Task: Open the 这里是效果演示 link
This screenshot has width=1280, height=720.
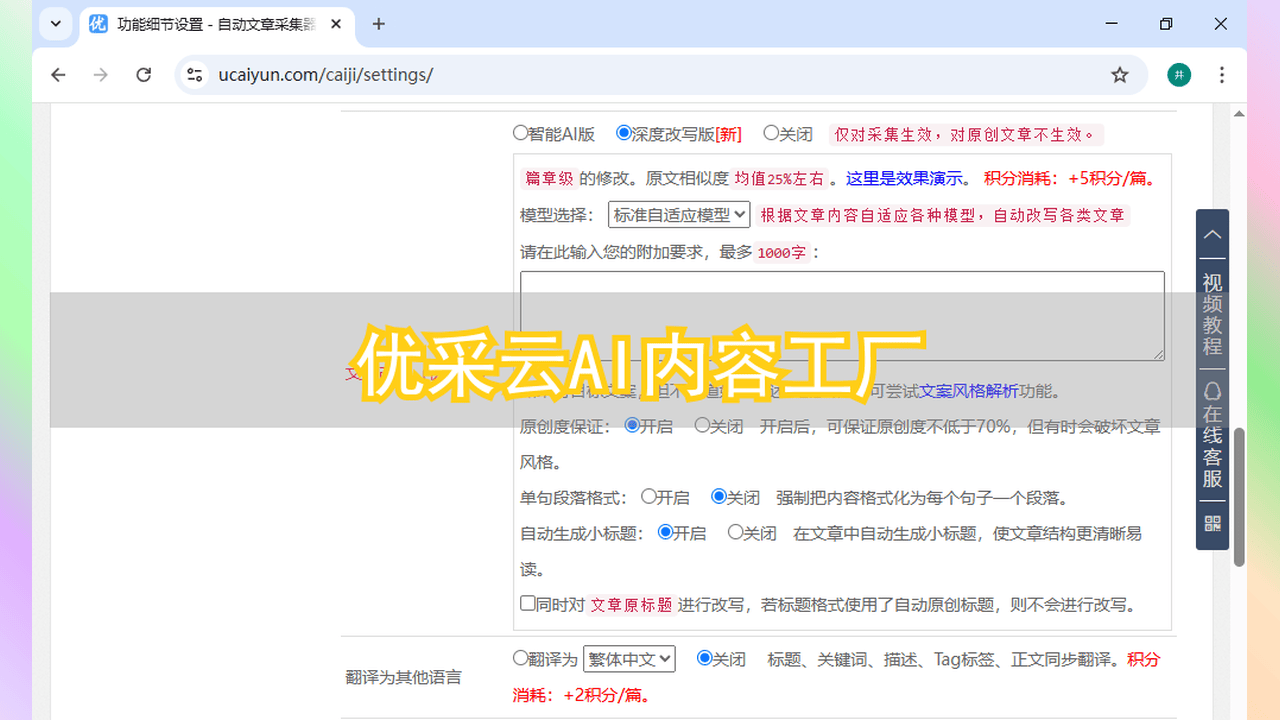Action: click(906, 178)
